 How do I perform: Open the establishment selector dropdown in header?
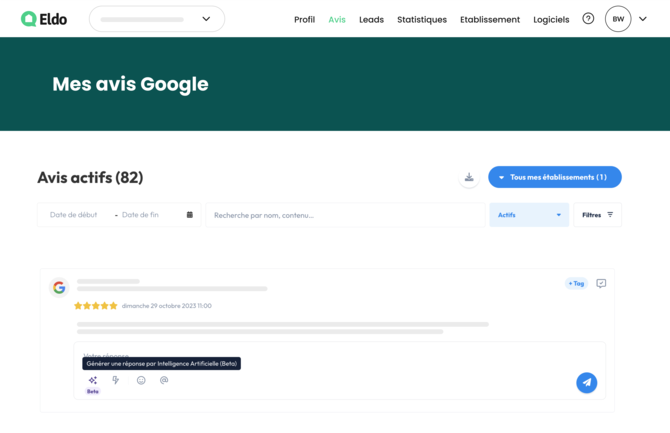point(157,19)
